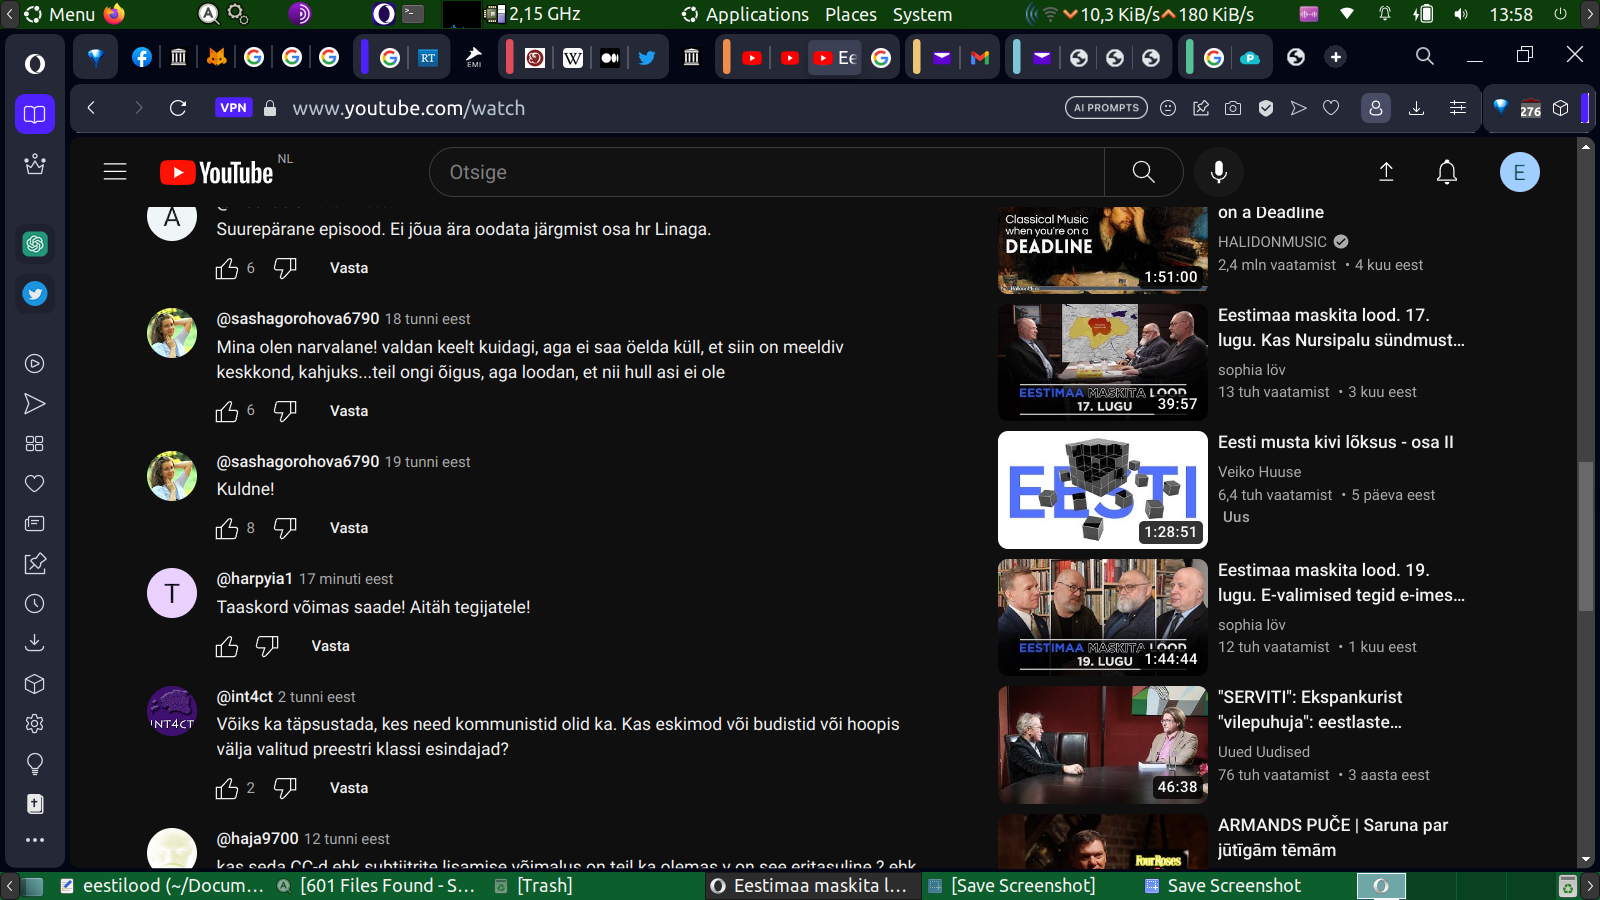The image size is (1600, 900).
Task: Switch to '[Trash]' window in taskbar
Action: pos(533,886)
